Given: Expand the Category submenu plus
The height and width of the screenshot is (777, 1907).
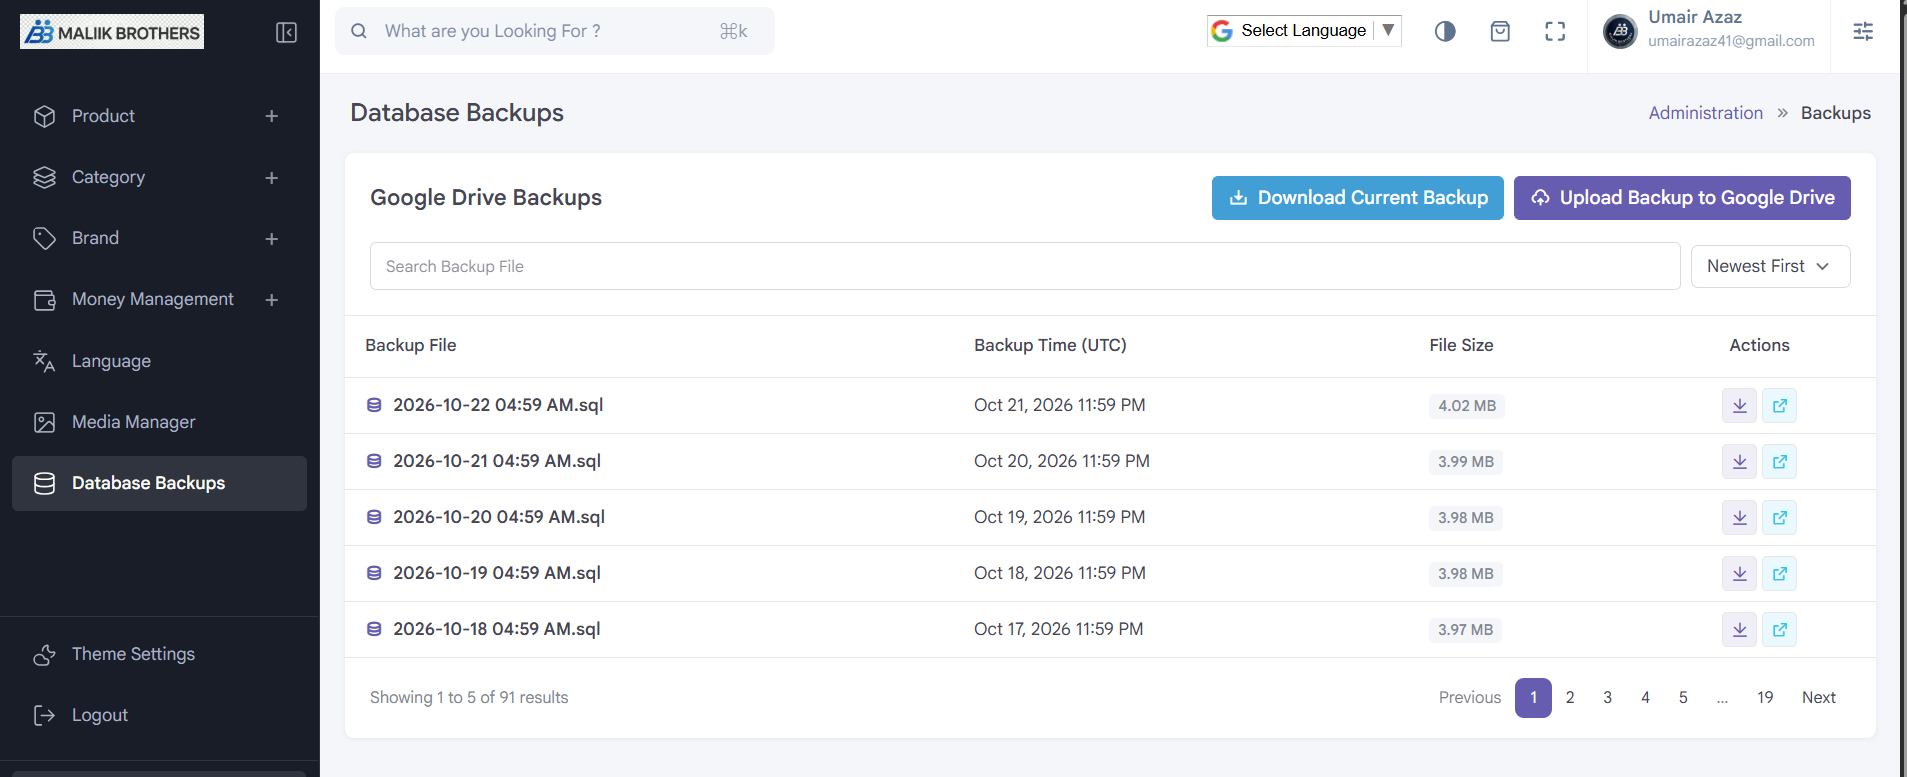Looking at the screenshot, I should pyautogui.click(x=271, y=178).
